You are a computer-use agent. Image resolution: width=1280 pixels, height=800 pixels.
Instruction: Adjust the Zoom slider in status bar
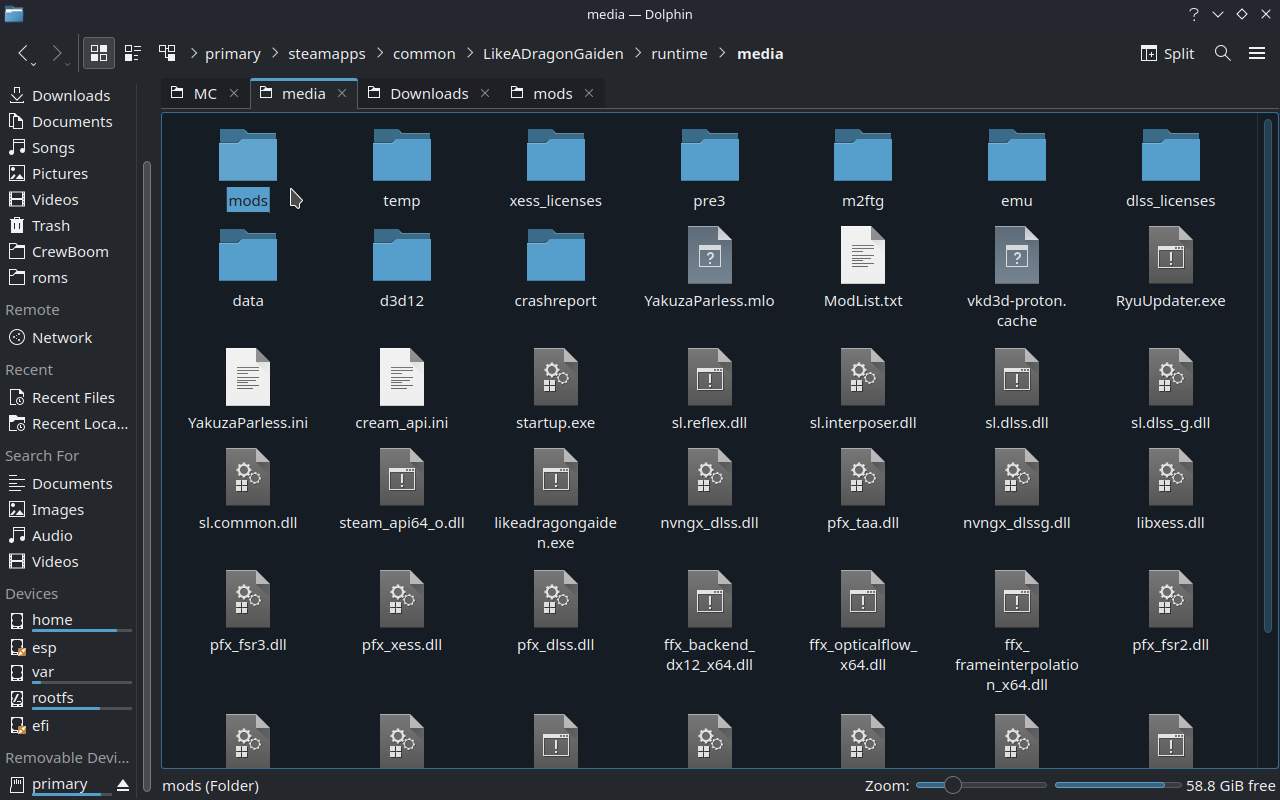(x=981, y=785)
